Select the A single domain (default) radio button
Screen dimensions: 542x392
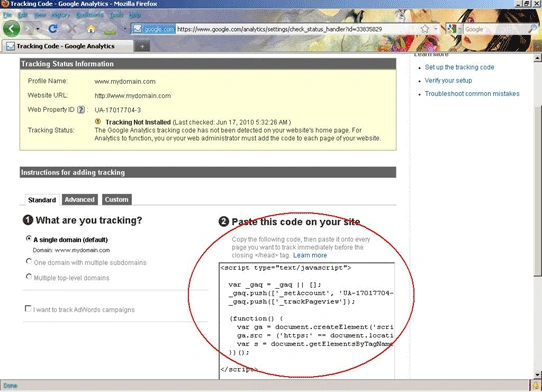29,238
